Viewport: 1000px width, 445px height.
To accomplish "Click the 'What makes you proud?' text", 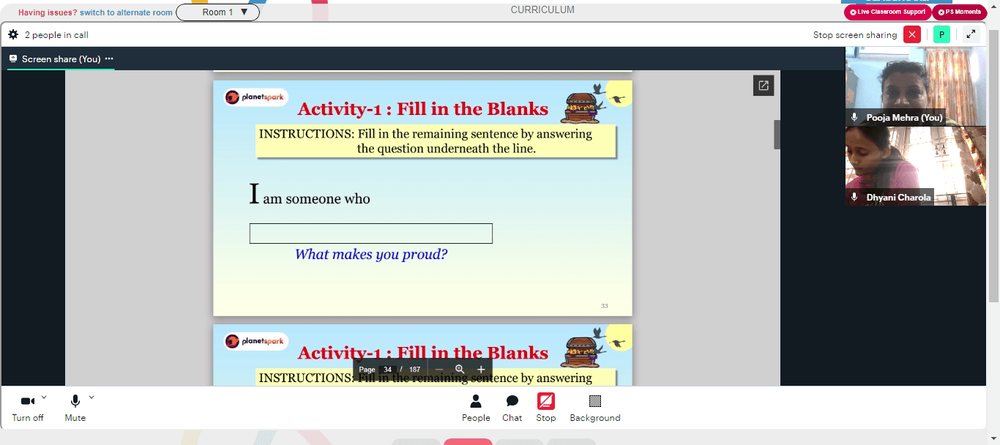I will click(371, 254).
